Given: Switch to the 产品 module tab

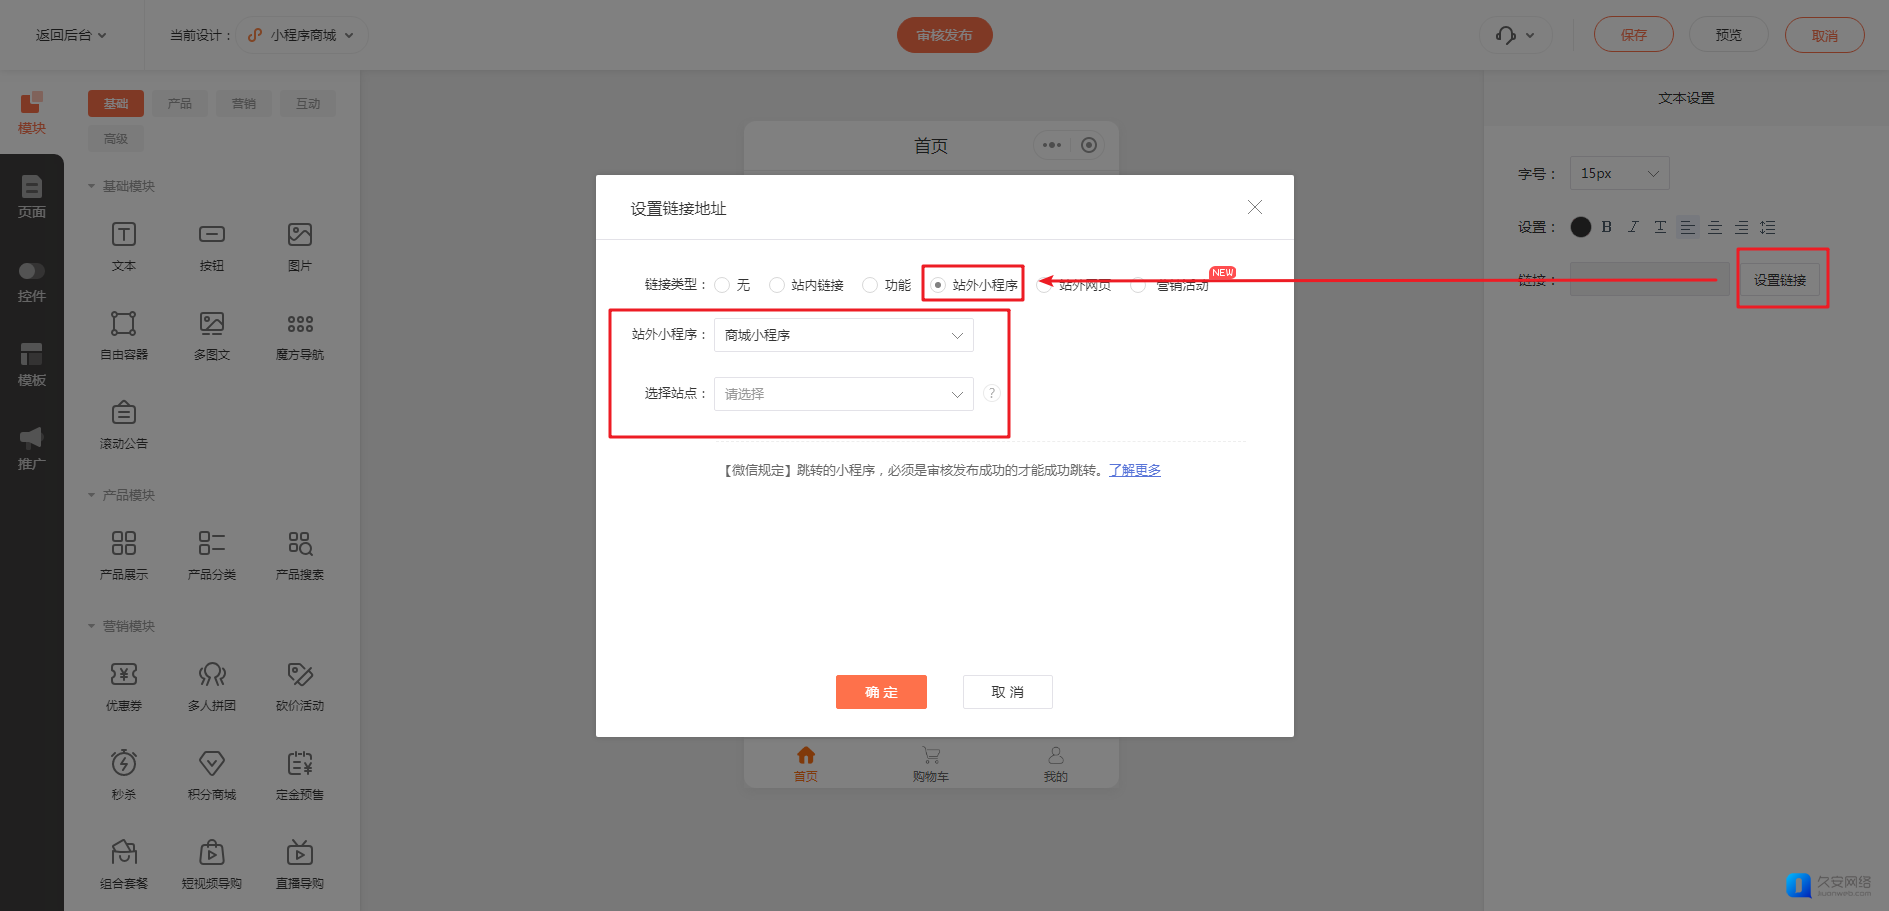Looking at the screenshot, I should tap(180, 104).
